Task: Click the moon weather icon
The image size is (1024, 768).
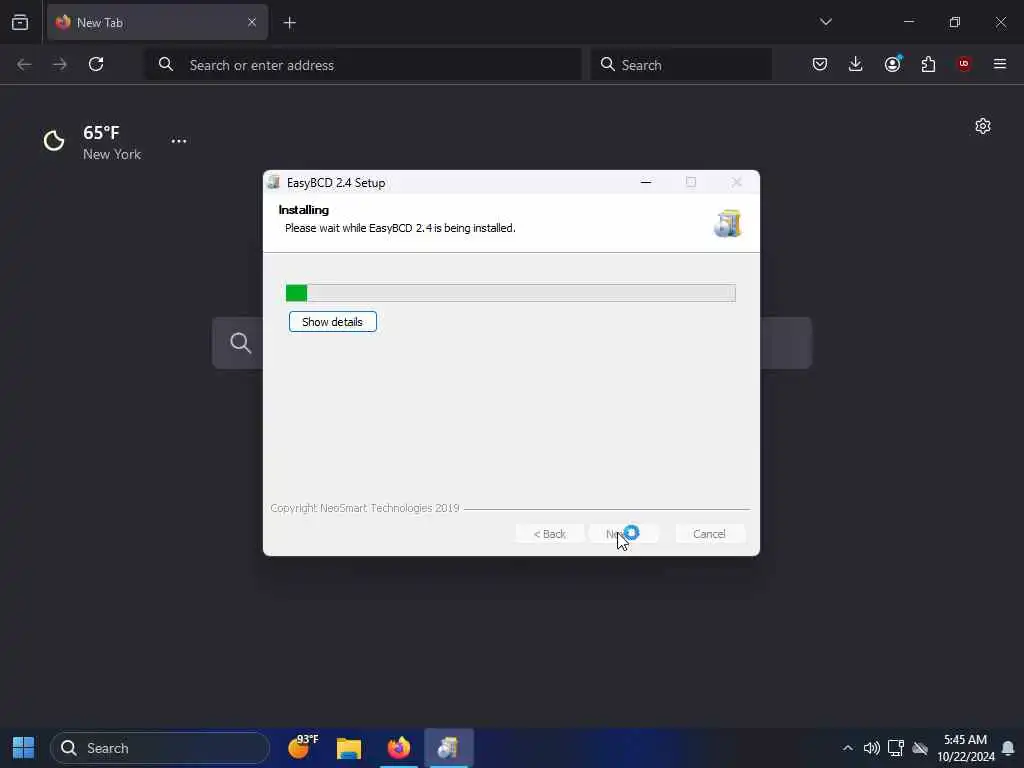Action: coord(54,140)
